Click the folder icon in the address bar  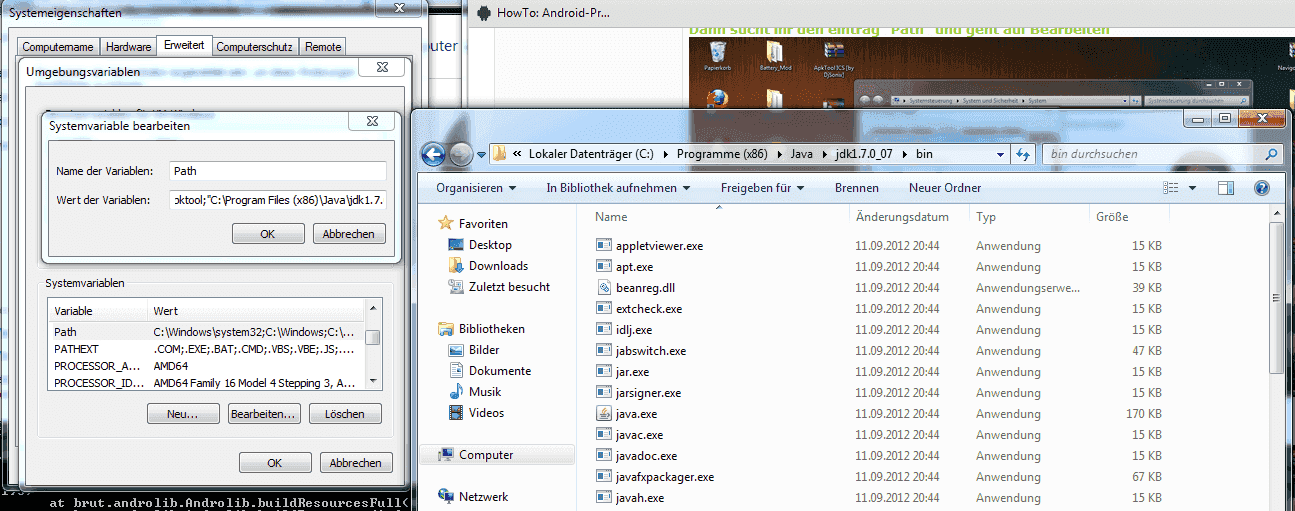click(x=498, y=154)
